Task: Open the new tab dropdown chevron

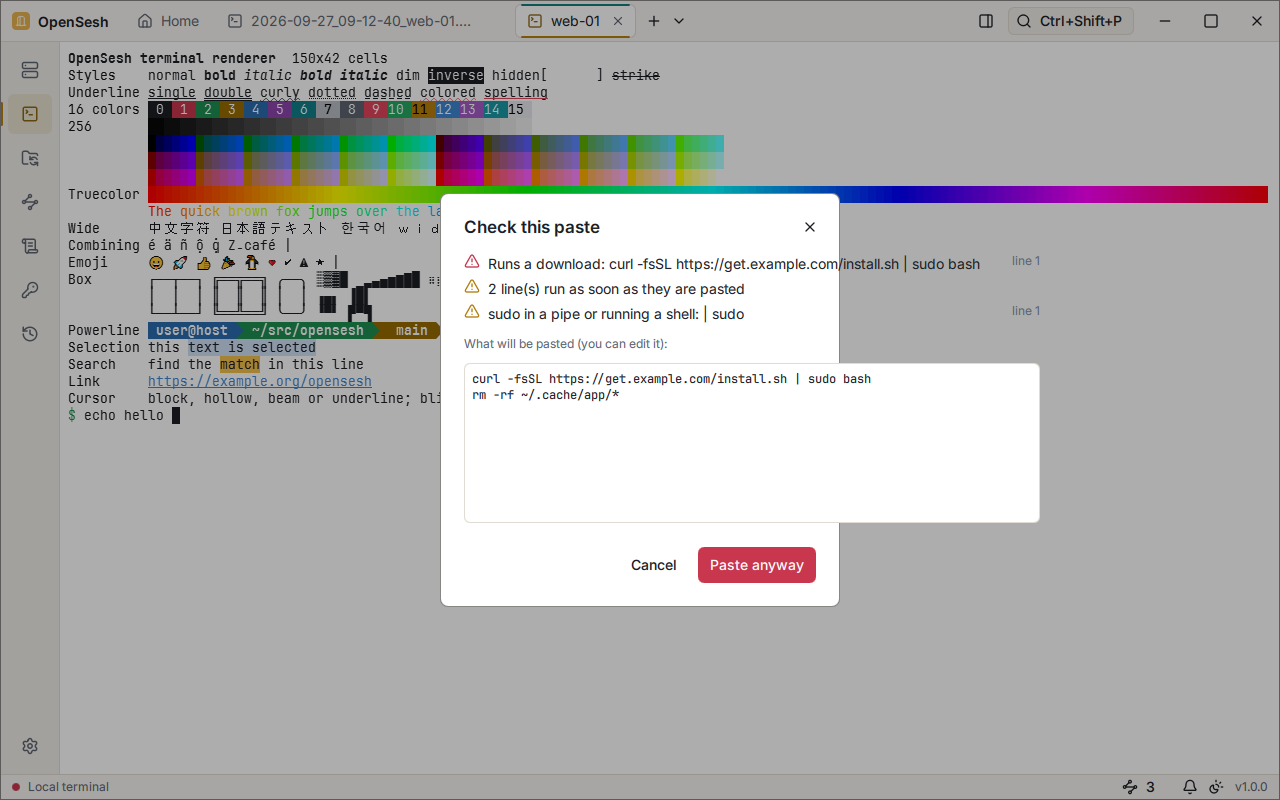Action: coord(680,21)
